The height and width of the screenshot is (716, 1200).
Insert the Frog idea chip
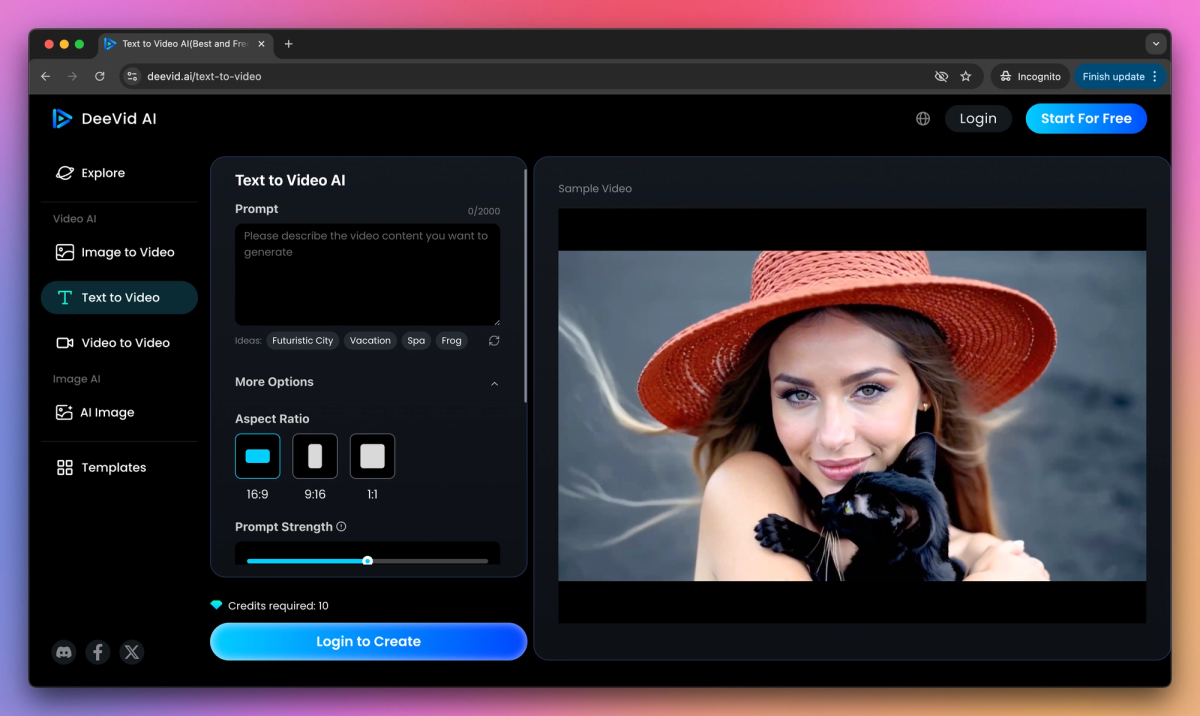[x=452, y=341]
